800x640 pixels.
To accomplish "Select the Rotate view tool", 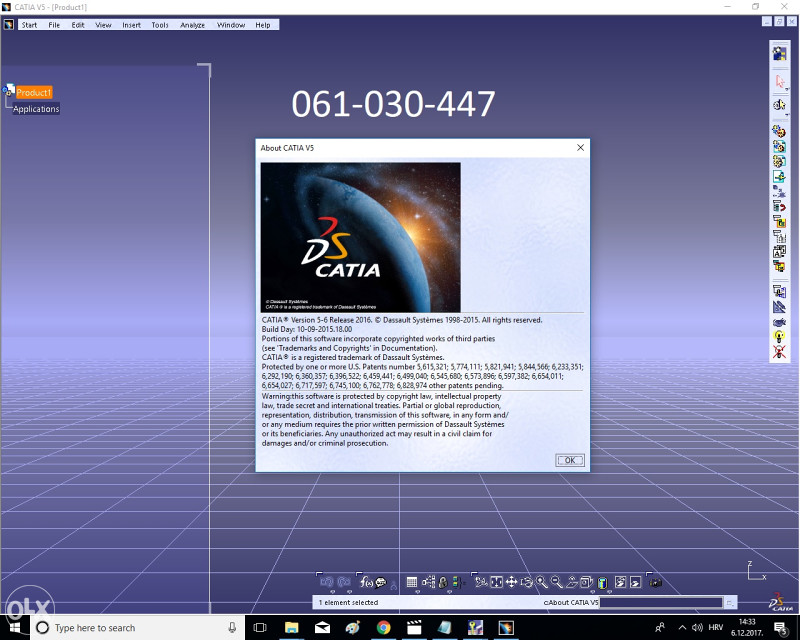I will click(527, 582).
